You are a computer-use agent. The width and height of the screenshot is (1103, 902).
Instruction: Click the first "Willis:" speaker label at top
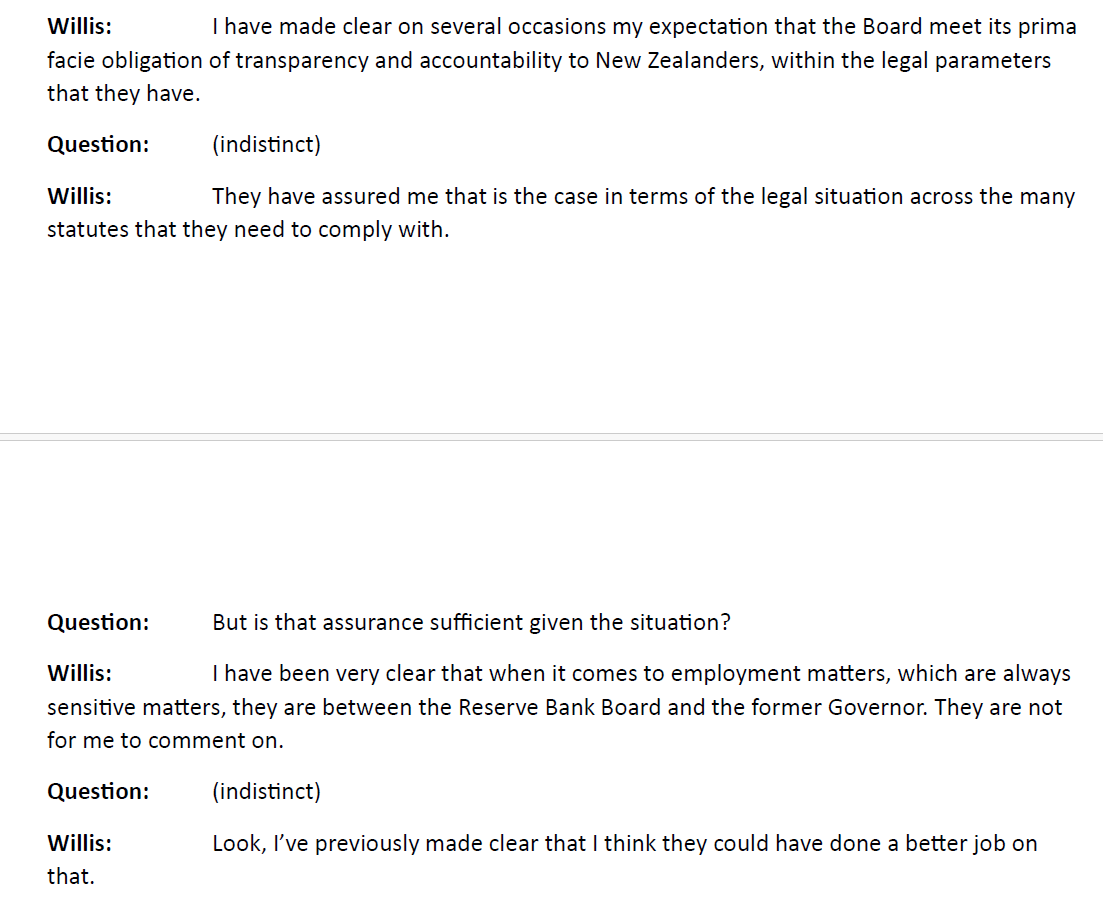tap(79, 27)
